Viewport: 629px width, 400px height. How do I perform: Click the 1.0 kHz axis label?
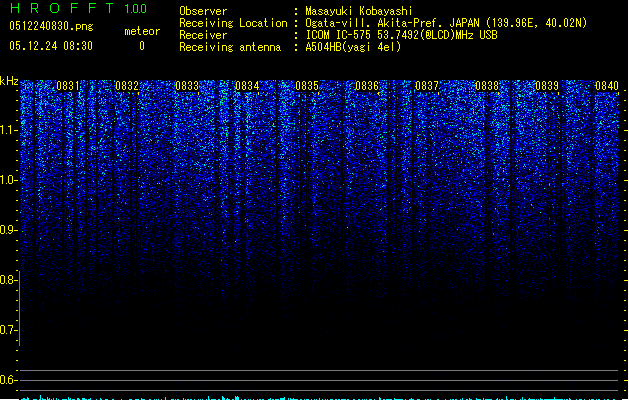(8, 180)
